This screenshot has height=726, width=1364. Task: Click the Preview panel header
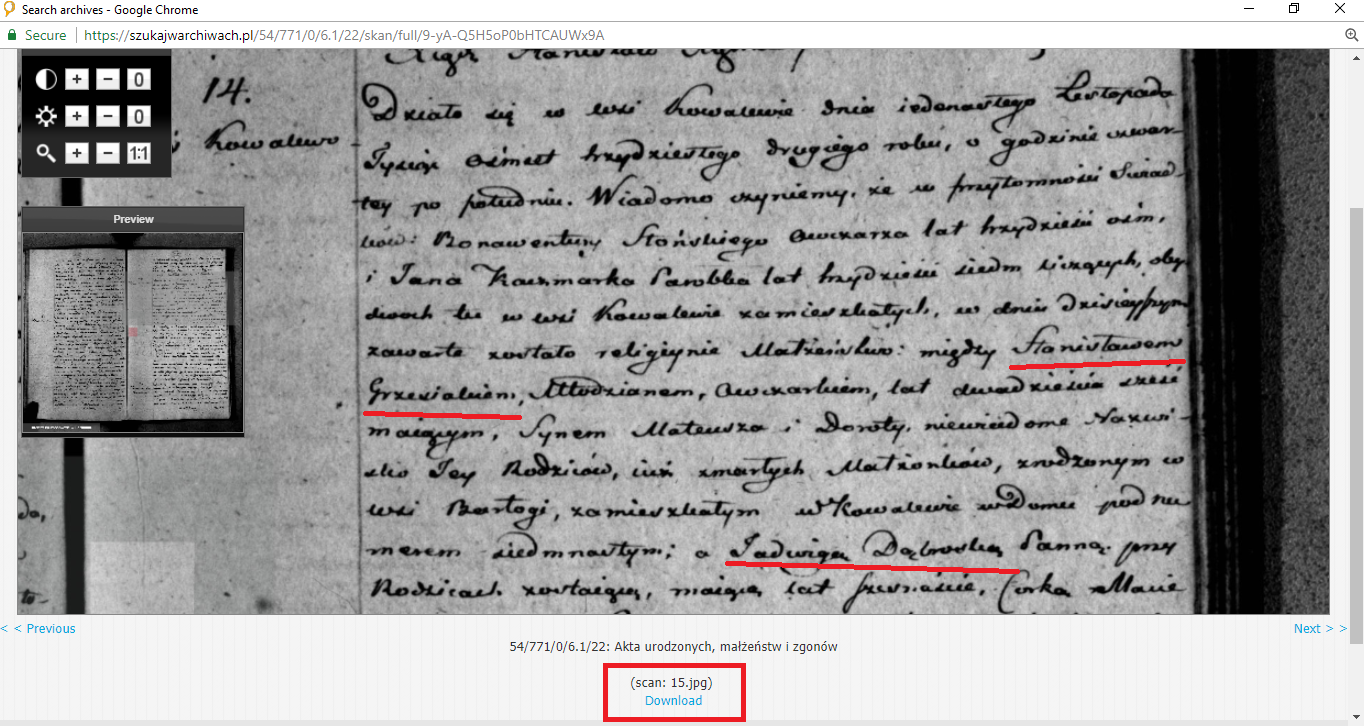[133, 219]
